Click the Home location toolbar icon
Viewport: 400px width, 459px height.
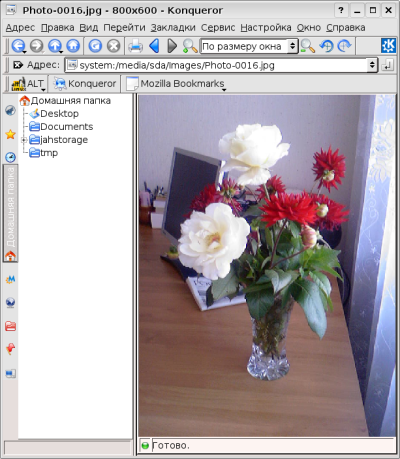click(x=73, y=46)
